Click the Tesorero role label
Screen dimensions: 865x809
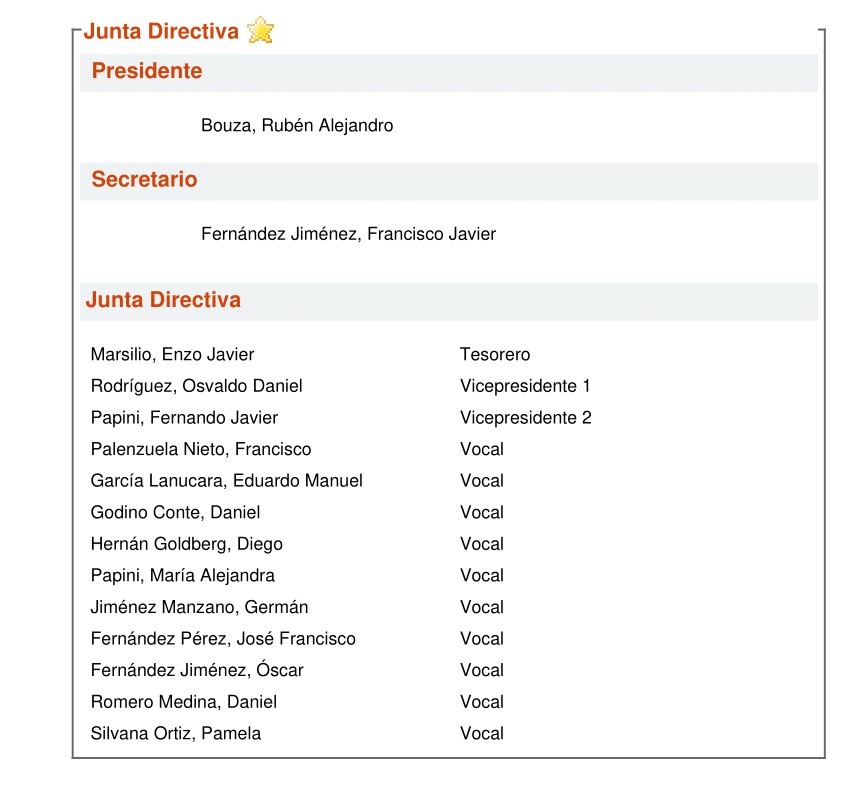coord(495,354)
